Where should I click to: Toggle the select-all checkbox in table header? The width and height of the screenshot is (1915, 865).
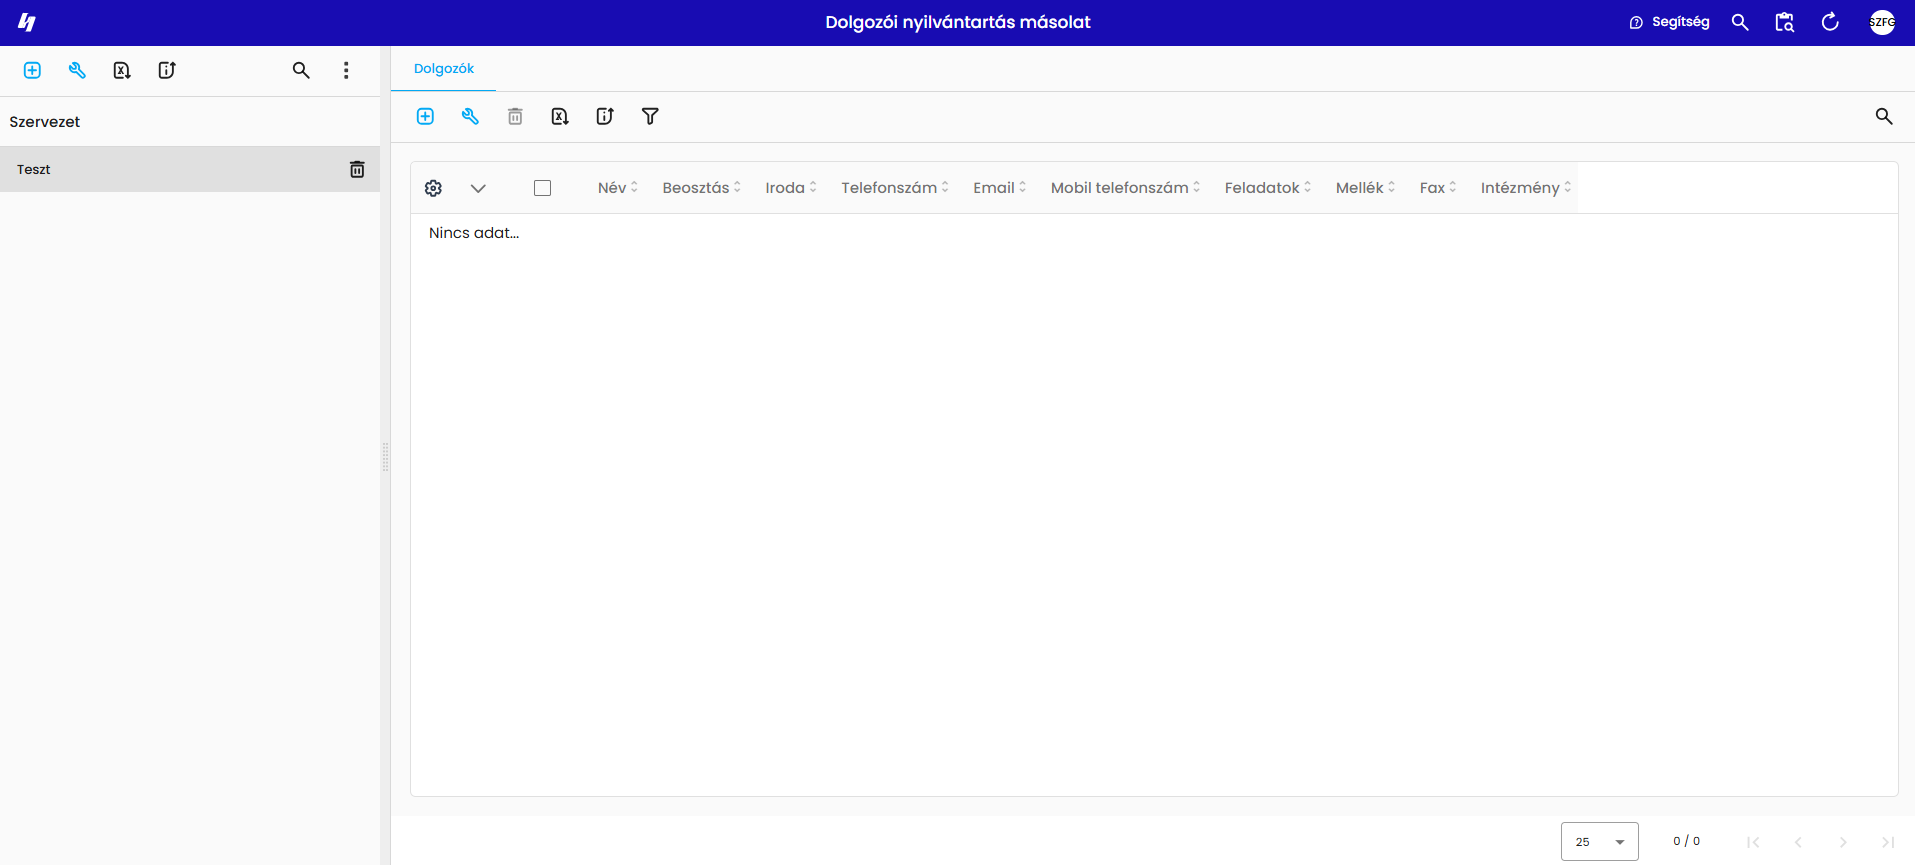coord(543,188)
